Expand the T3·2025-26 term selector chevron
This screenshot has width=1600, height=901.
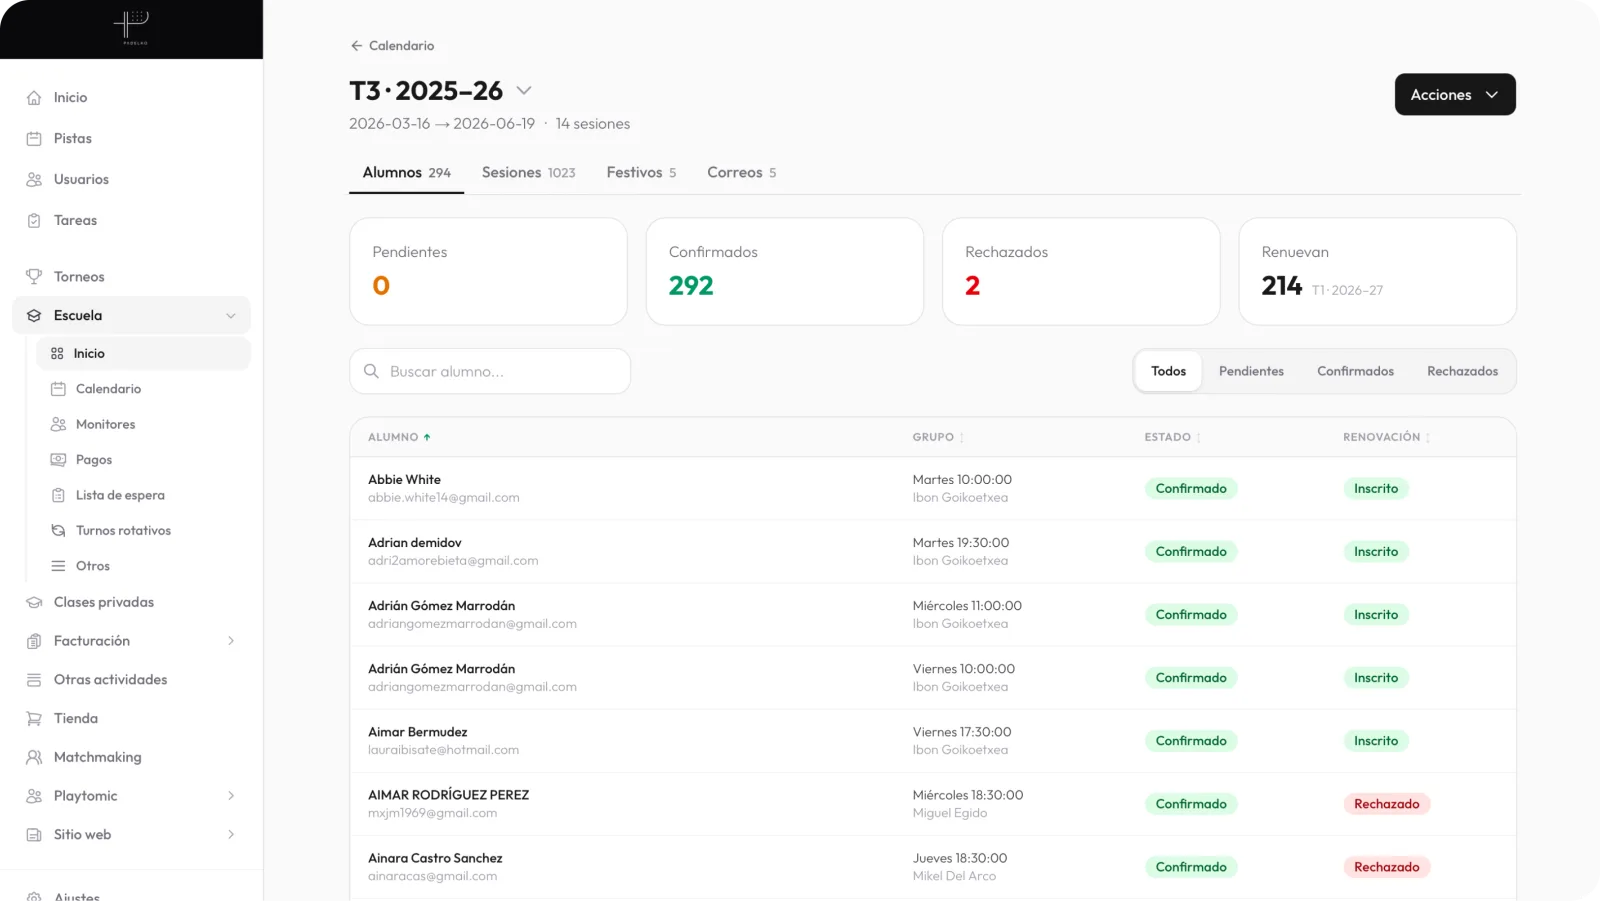pos(524,91)
